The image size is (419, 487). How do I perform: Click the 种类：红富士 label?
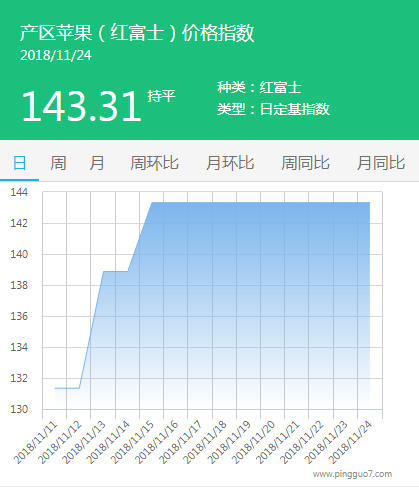pyautogui.click(x=259, y=87)
